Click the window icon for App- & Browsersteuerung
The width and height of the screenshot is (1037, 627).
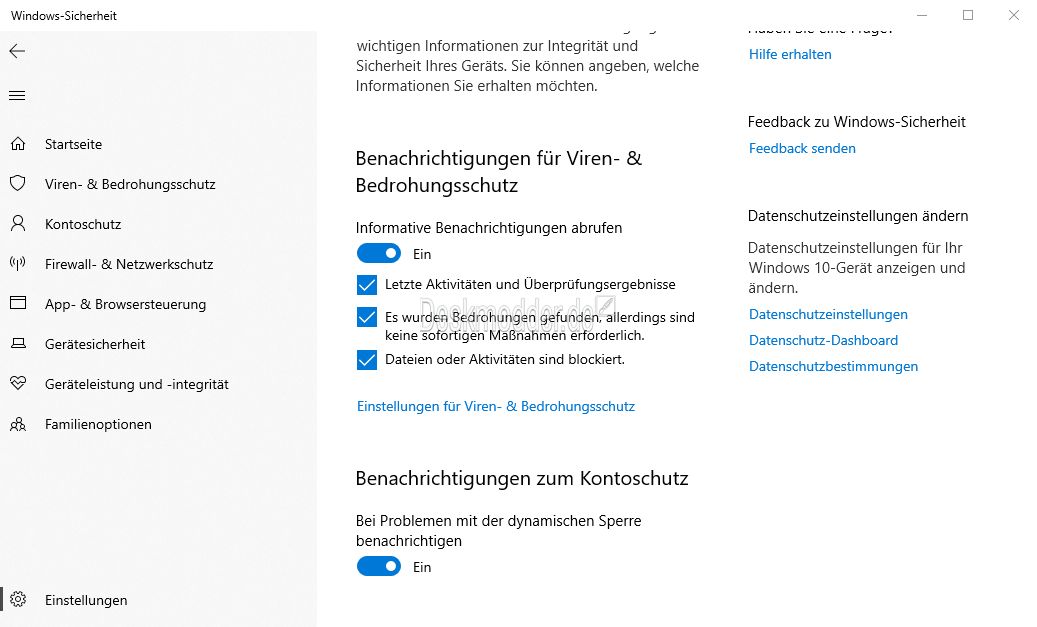pyautogui.click(x=18, y=303)
